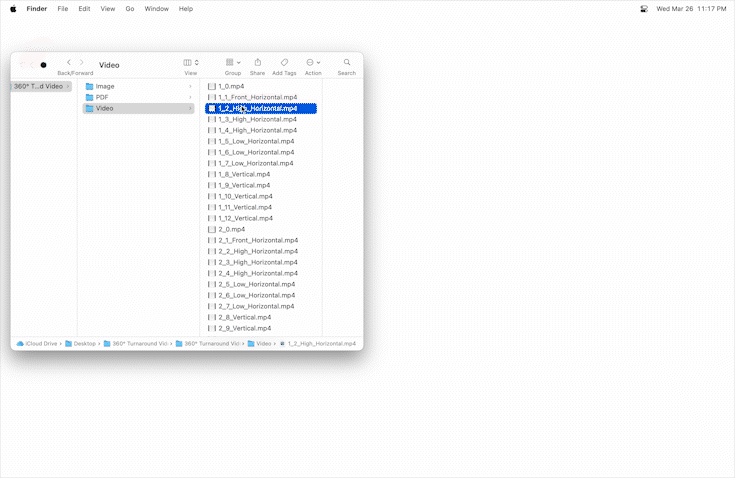Select 2_1_Front_Horizontal.mp4 file

click(257, 240)
